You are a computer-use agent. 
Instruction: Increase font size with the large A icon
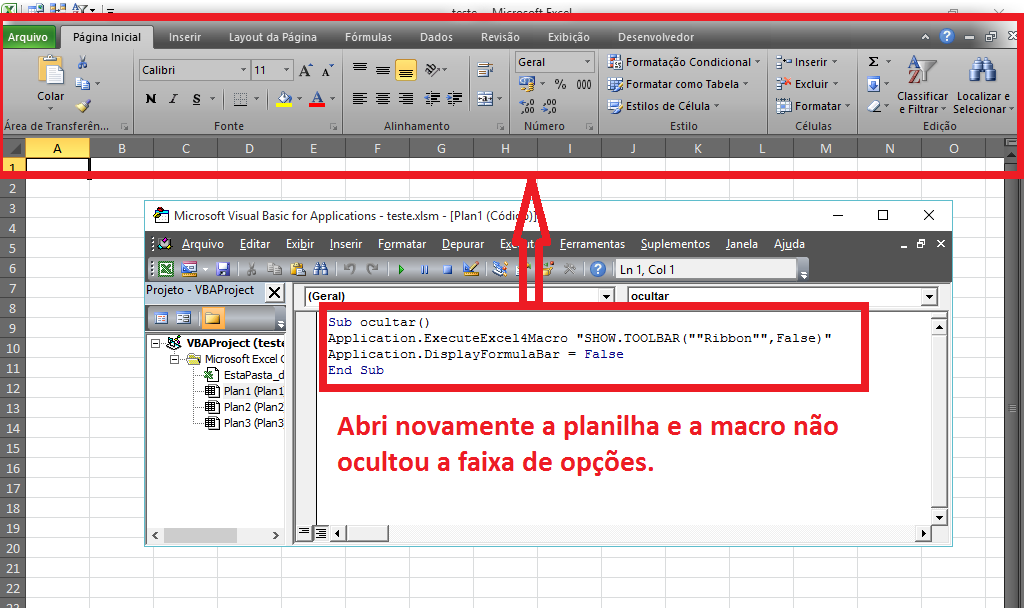(x=306, y=70)
